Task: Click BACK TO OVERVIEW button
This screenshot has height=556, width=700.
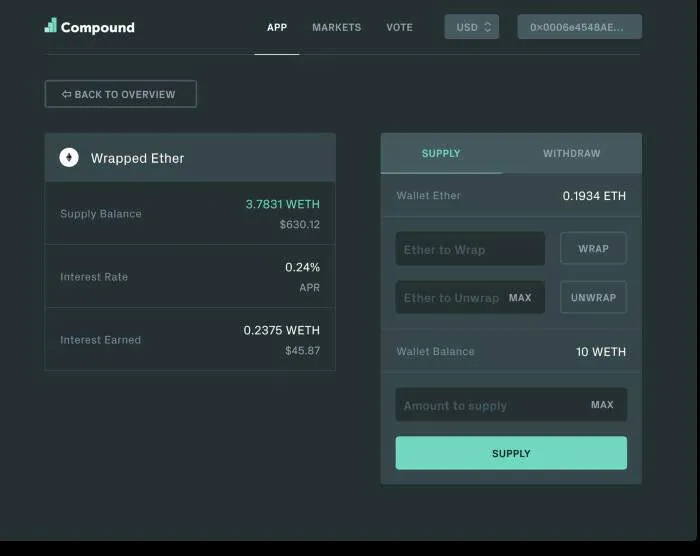Action: pyautogui.click(x=121, y=94)
